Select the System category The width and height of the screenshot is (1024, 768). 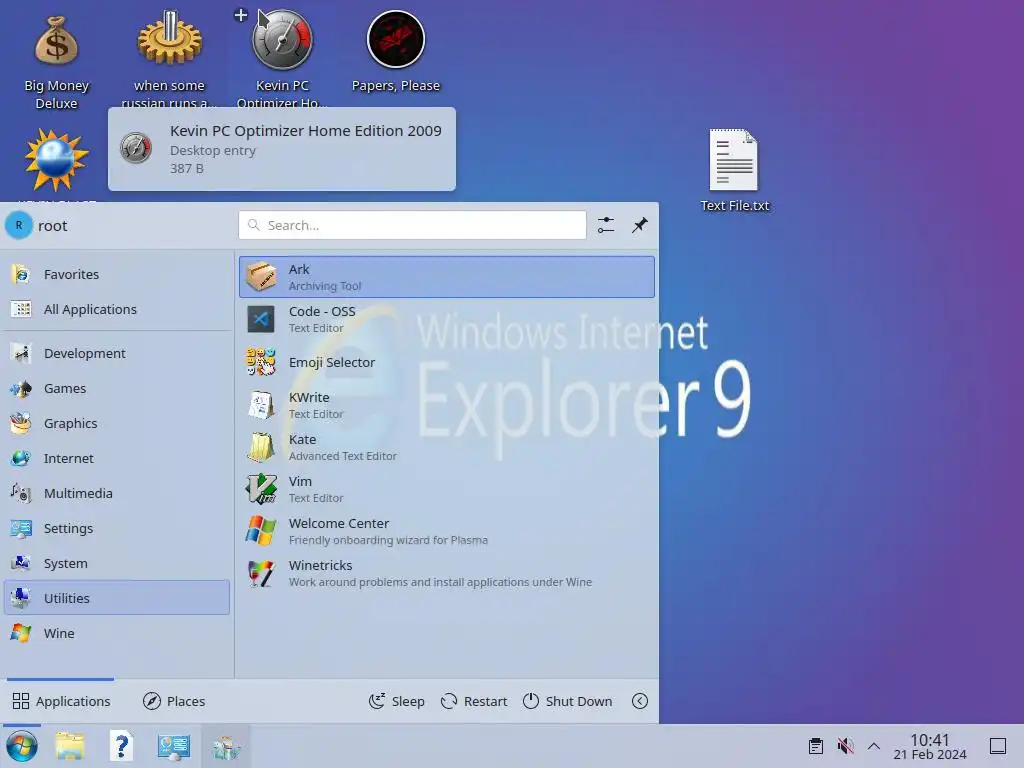click(117, 563)
